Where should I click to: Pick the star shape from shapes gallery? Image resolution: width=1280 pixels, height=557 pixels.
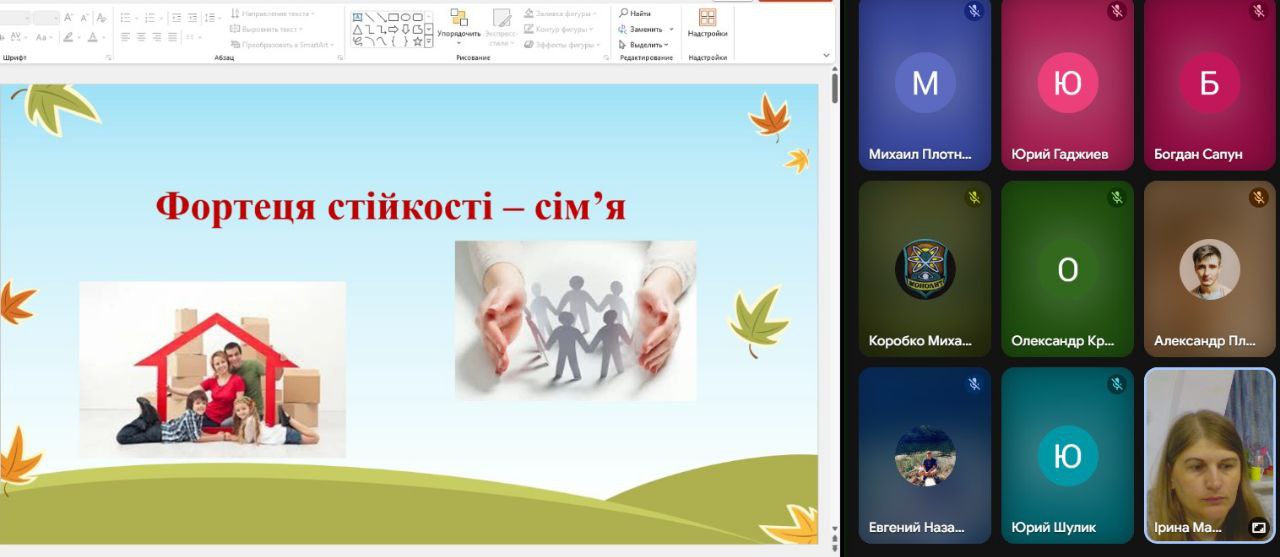click(x=418, y=41)
